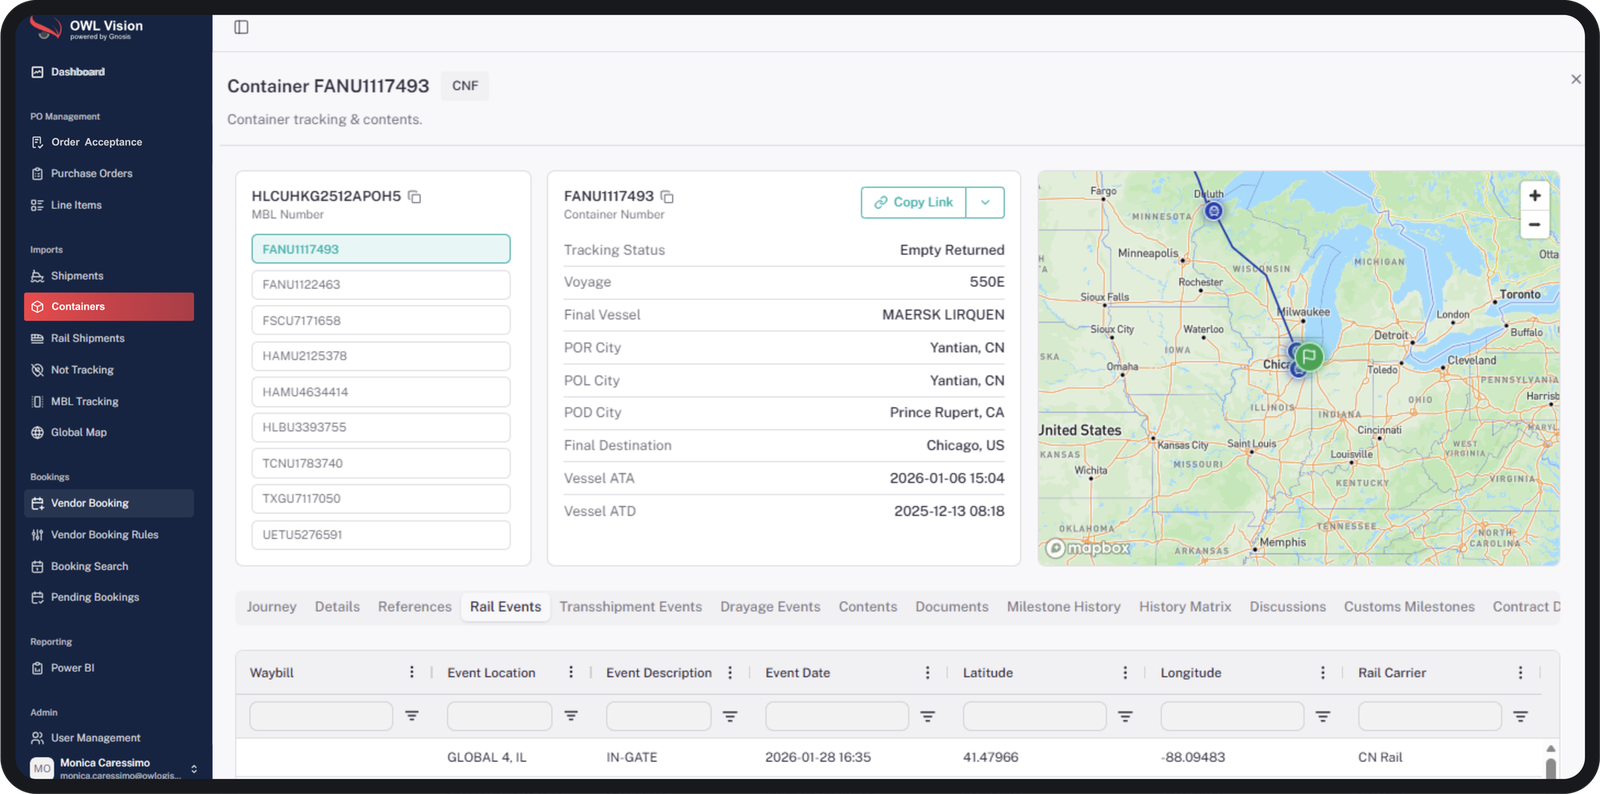The height and width of the screenshot is (794, 1600).
Task: Open Event Description column menu
Action: (x=730, y=673)
